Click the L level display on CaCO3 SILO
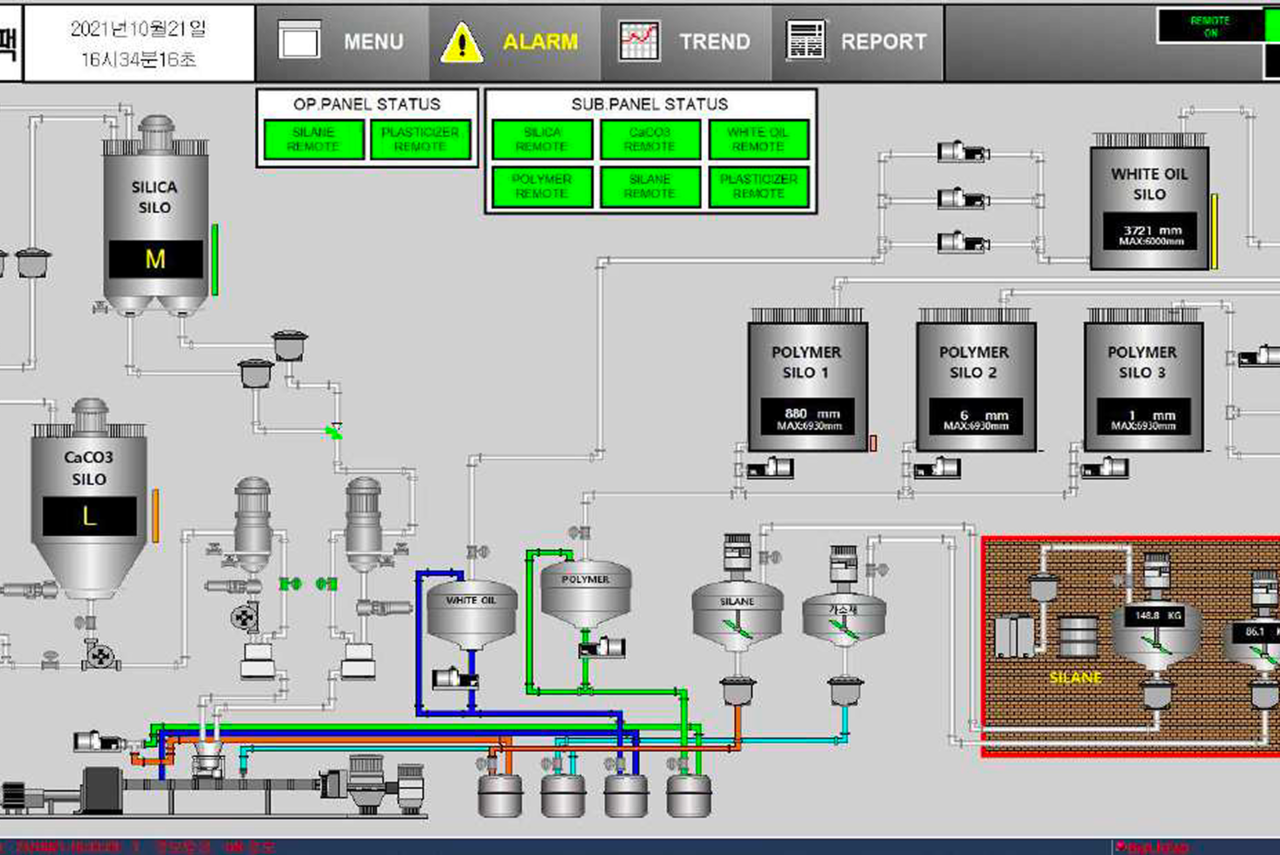This screenshot has width=1280, height=855. (x=90, y=517)
